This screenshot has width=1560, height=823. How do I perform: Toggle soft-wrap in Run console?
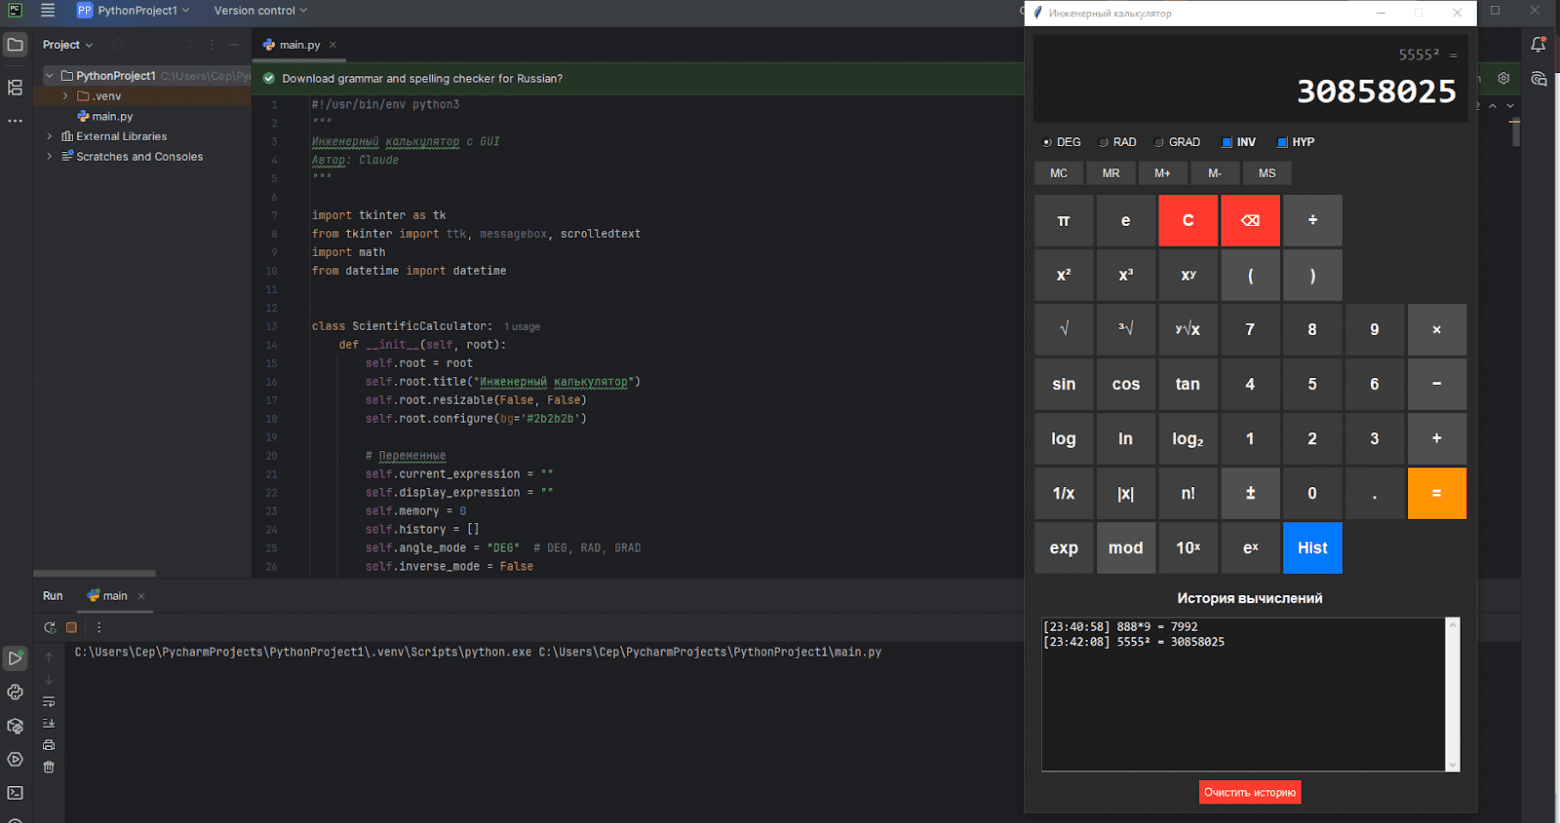[49, 701]
